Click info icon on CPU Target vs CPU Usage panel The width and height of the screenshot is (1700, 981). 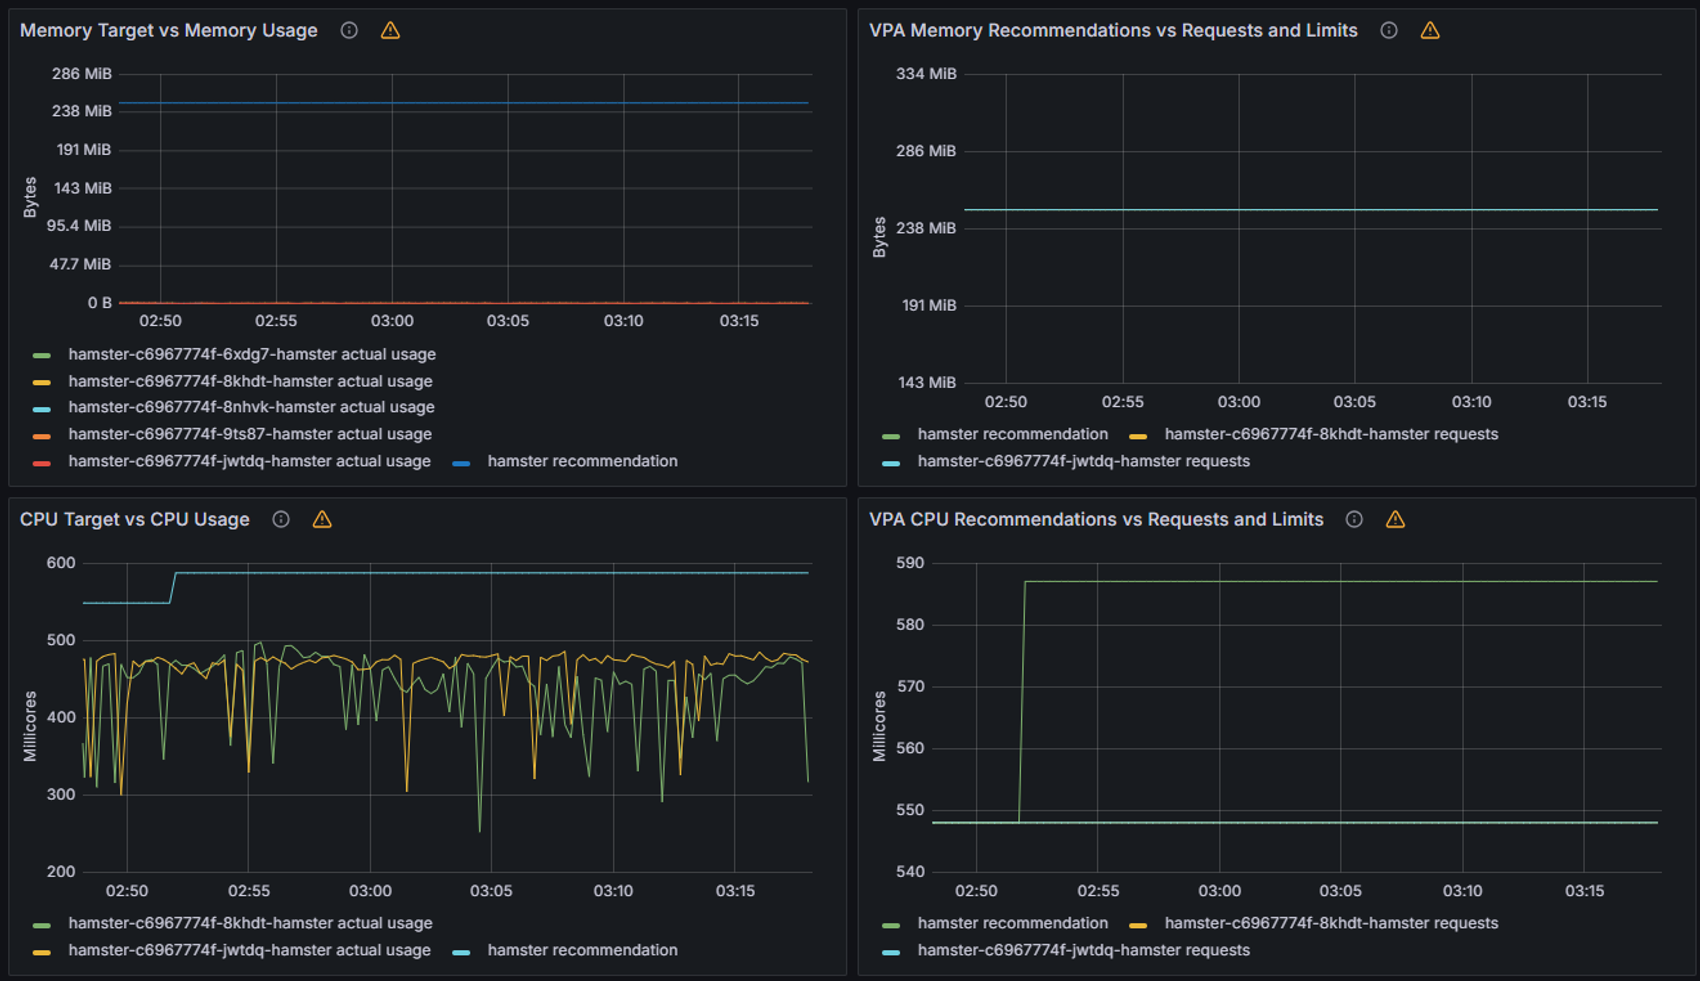pos(281,519)
